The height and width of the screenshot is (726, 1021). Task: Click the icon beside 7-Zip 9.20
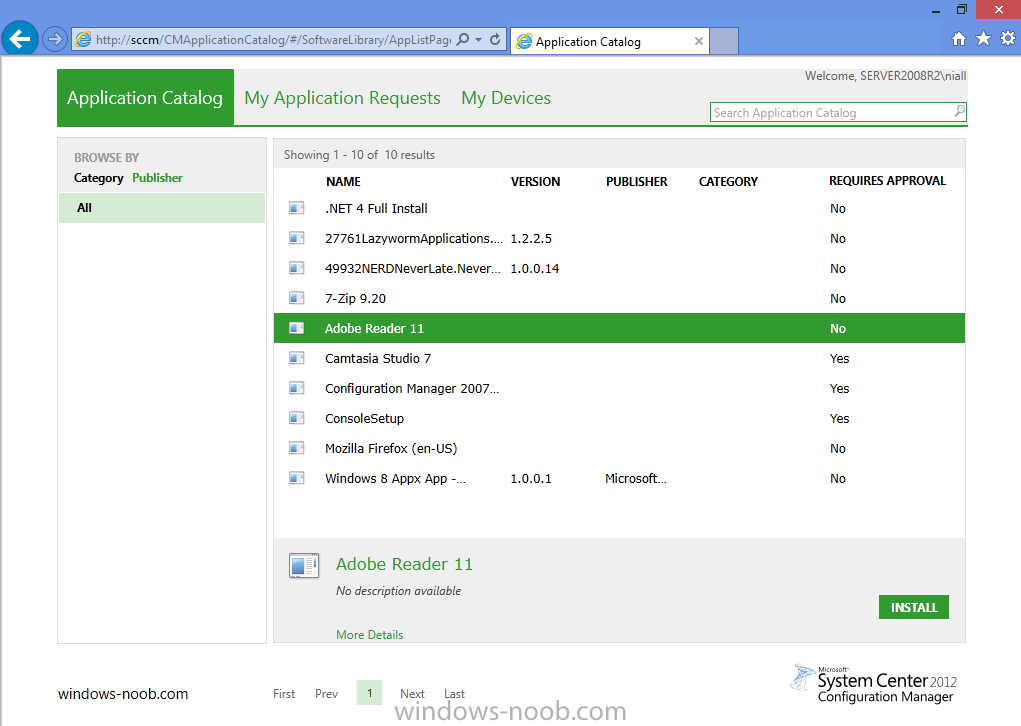point(296,298)
